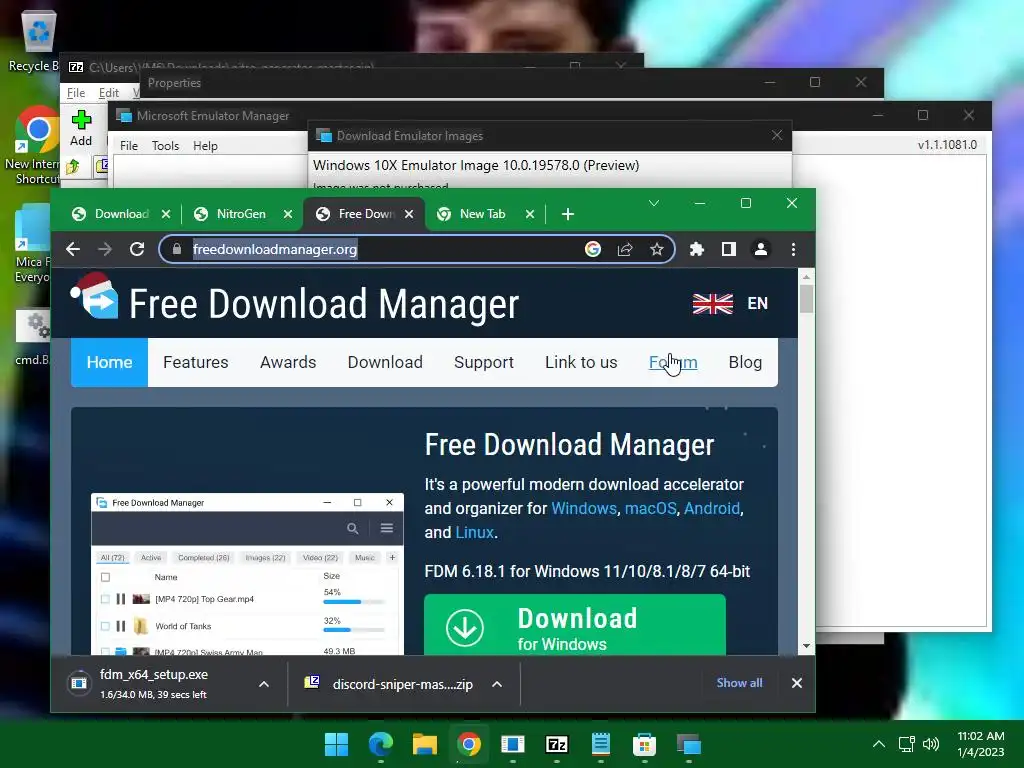Expand options for fdm_x64_setup.exe download

point(264,684)
